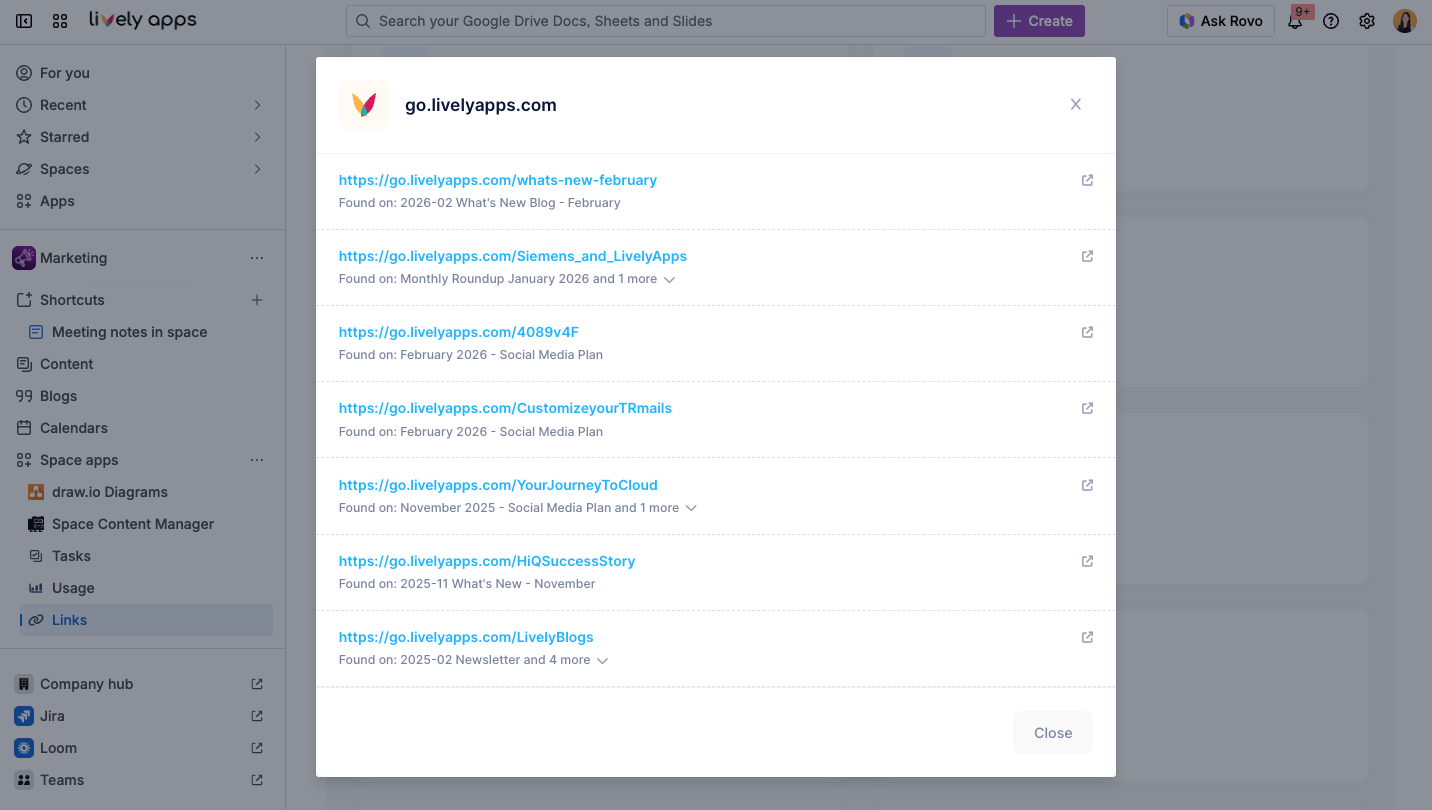Click the Ask Rovo button
This screenshot has height=810, width=1432.
[1220, 21]
